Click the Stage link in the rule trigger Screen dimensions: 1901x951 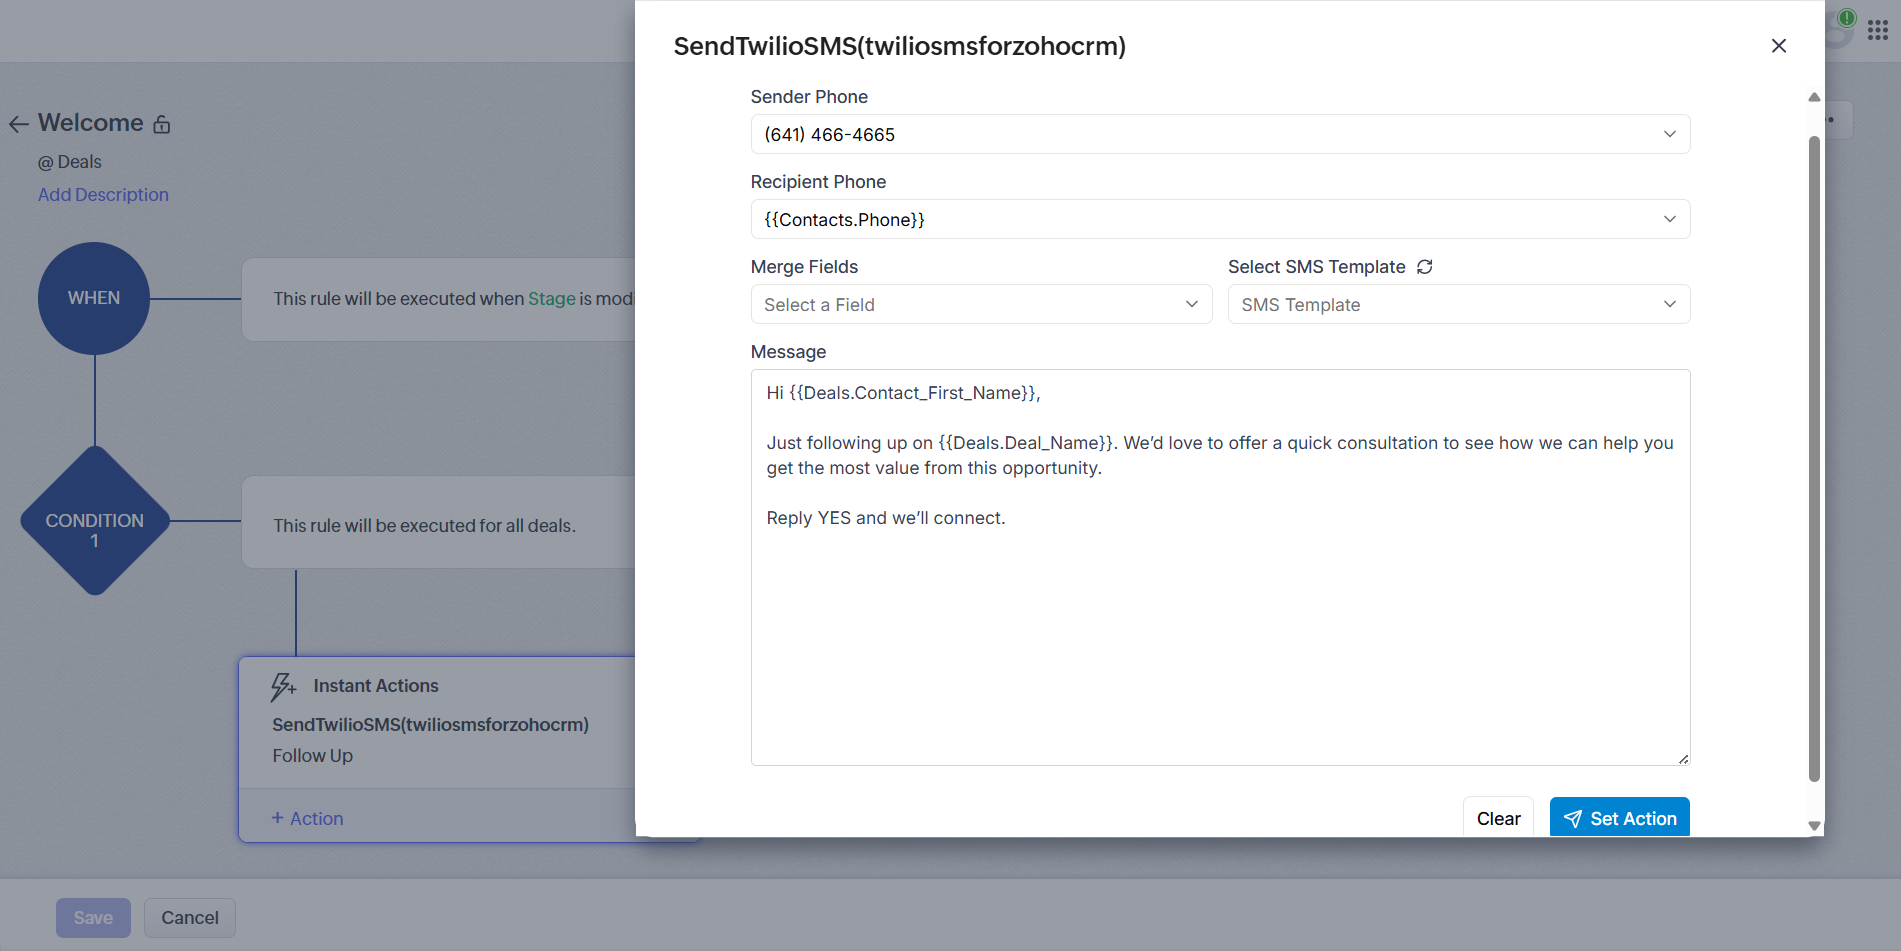click(552, 299)
